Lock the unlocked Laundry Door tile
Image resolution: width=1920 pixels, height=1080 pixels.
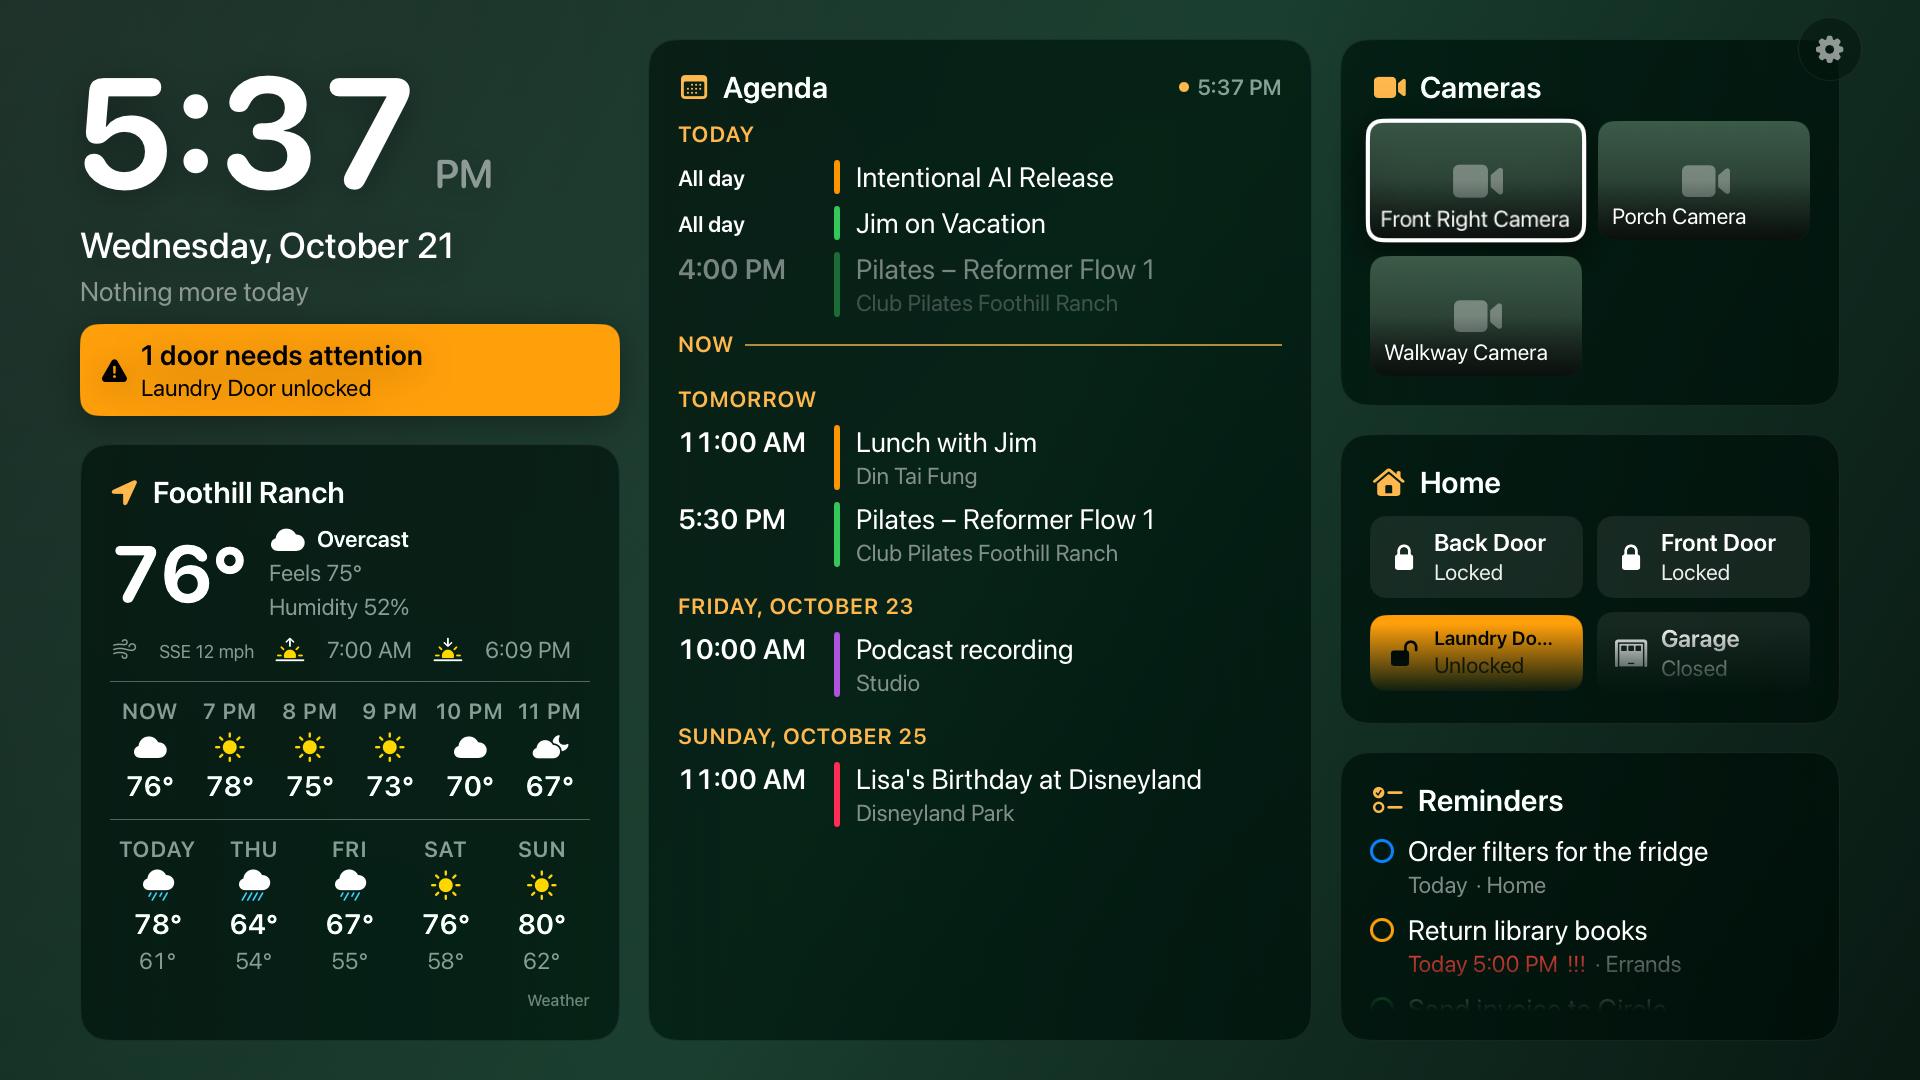pyautogui.click(x=1476, y=652)
